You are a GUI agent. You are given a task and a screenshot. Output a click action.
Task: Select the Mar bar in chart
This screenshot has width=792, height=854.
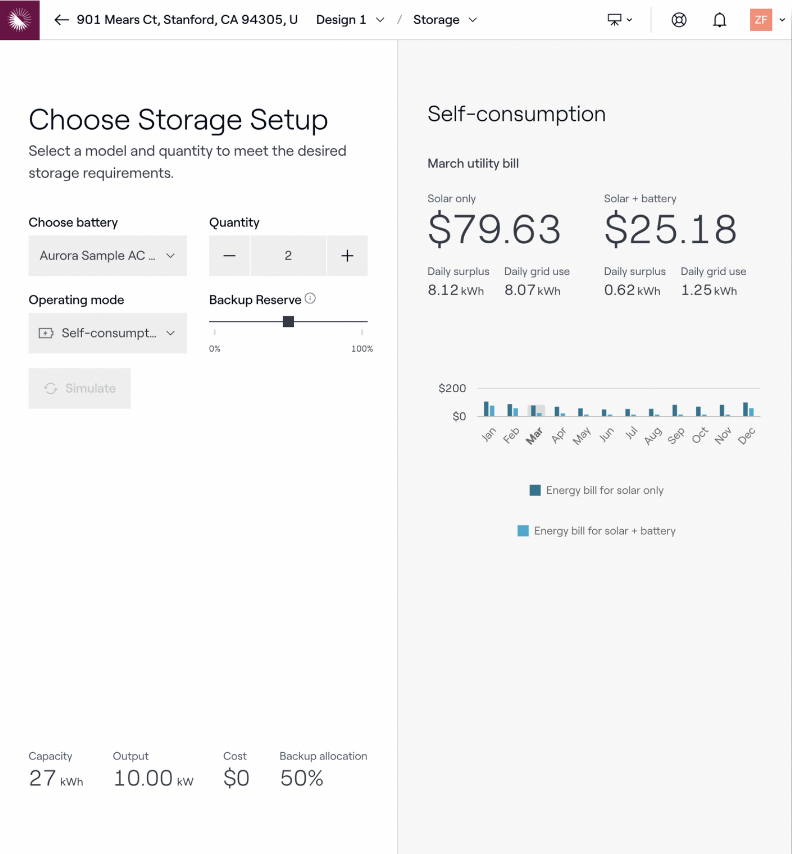(x=536, y=410)
